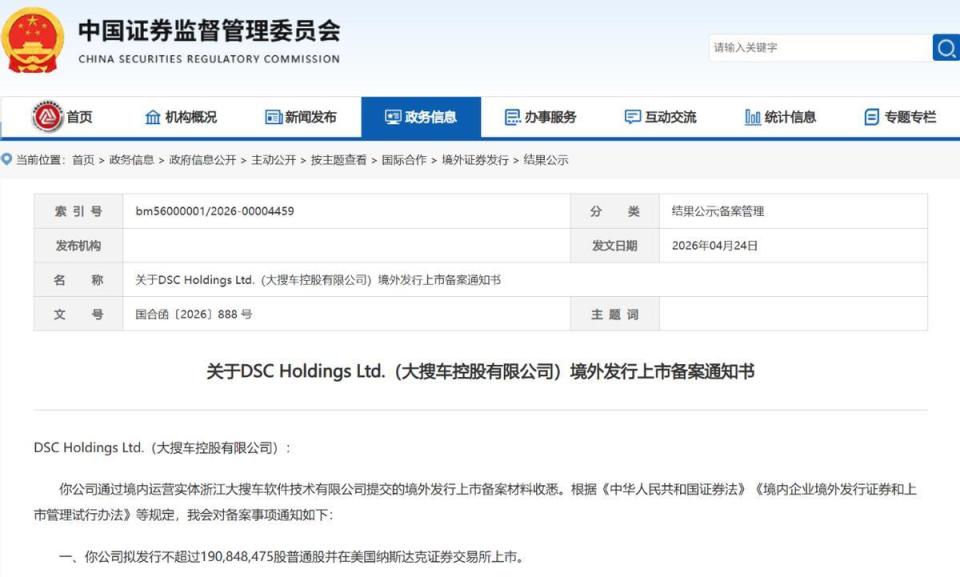The height and width of the screenshot is (577, 960).
Task: Open 按主题查看 breadcrumb link
Action: pyautogui.click(x=339, y=160)
